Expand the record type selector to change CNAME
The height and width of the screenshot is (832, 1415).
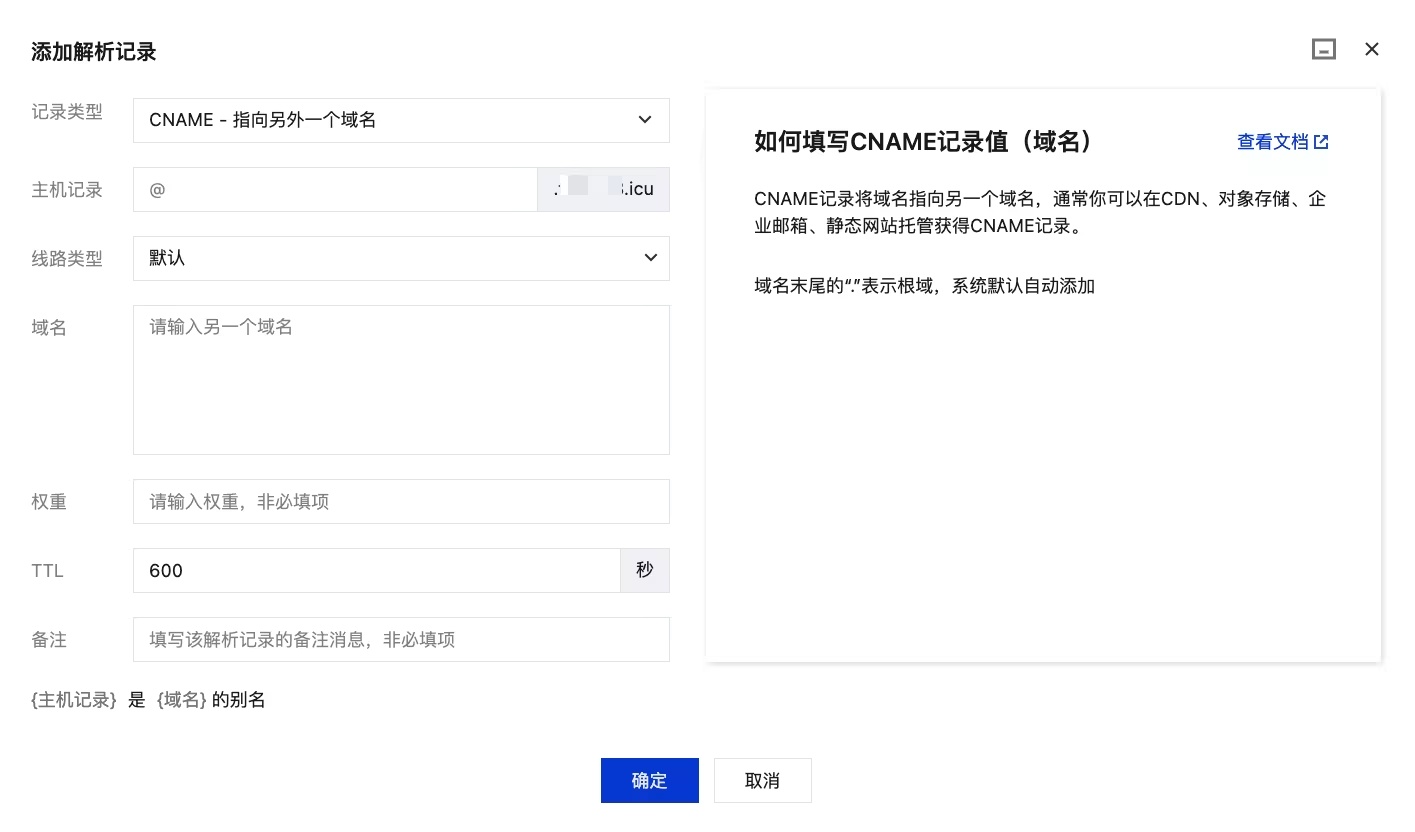click(400, 120)
